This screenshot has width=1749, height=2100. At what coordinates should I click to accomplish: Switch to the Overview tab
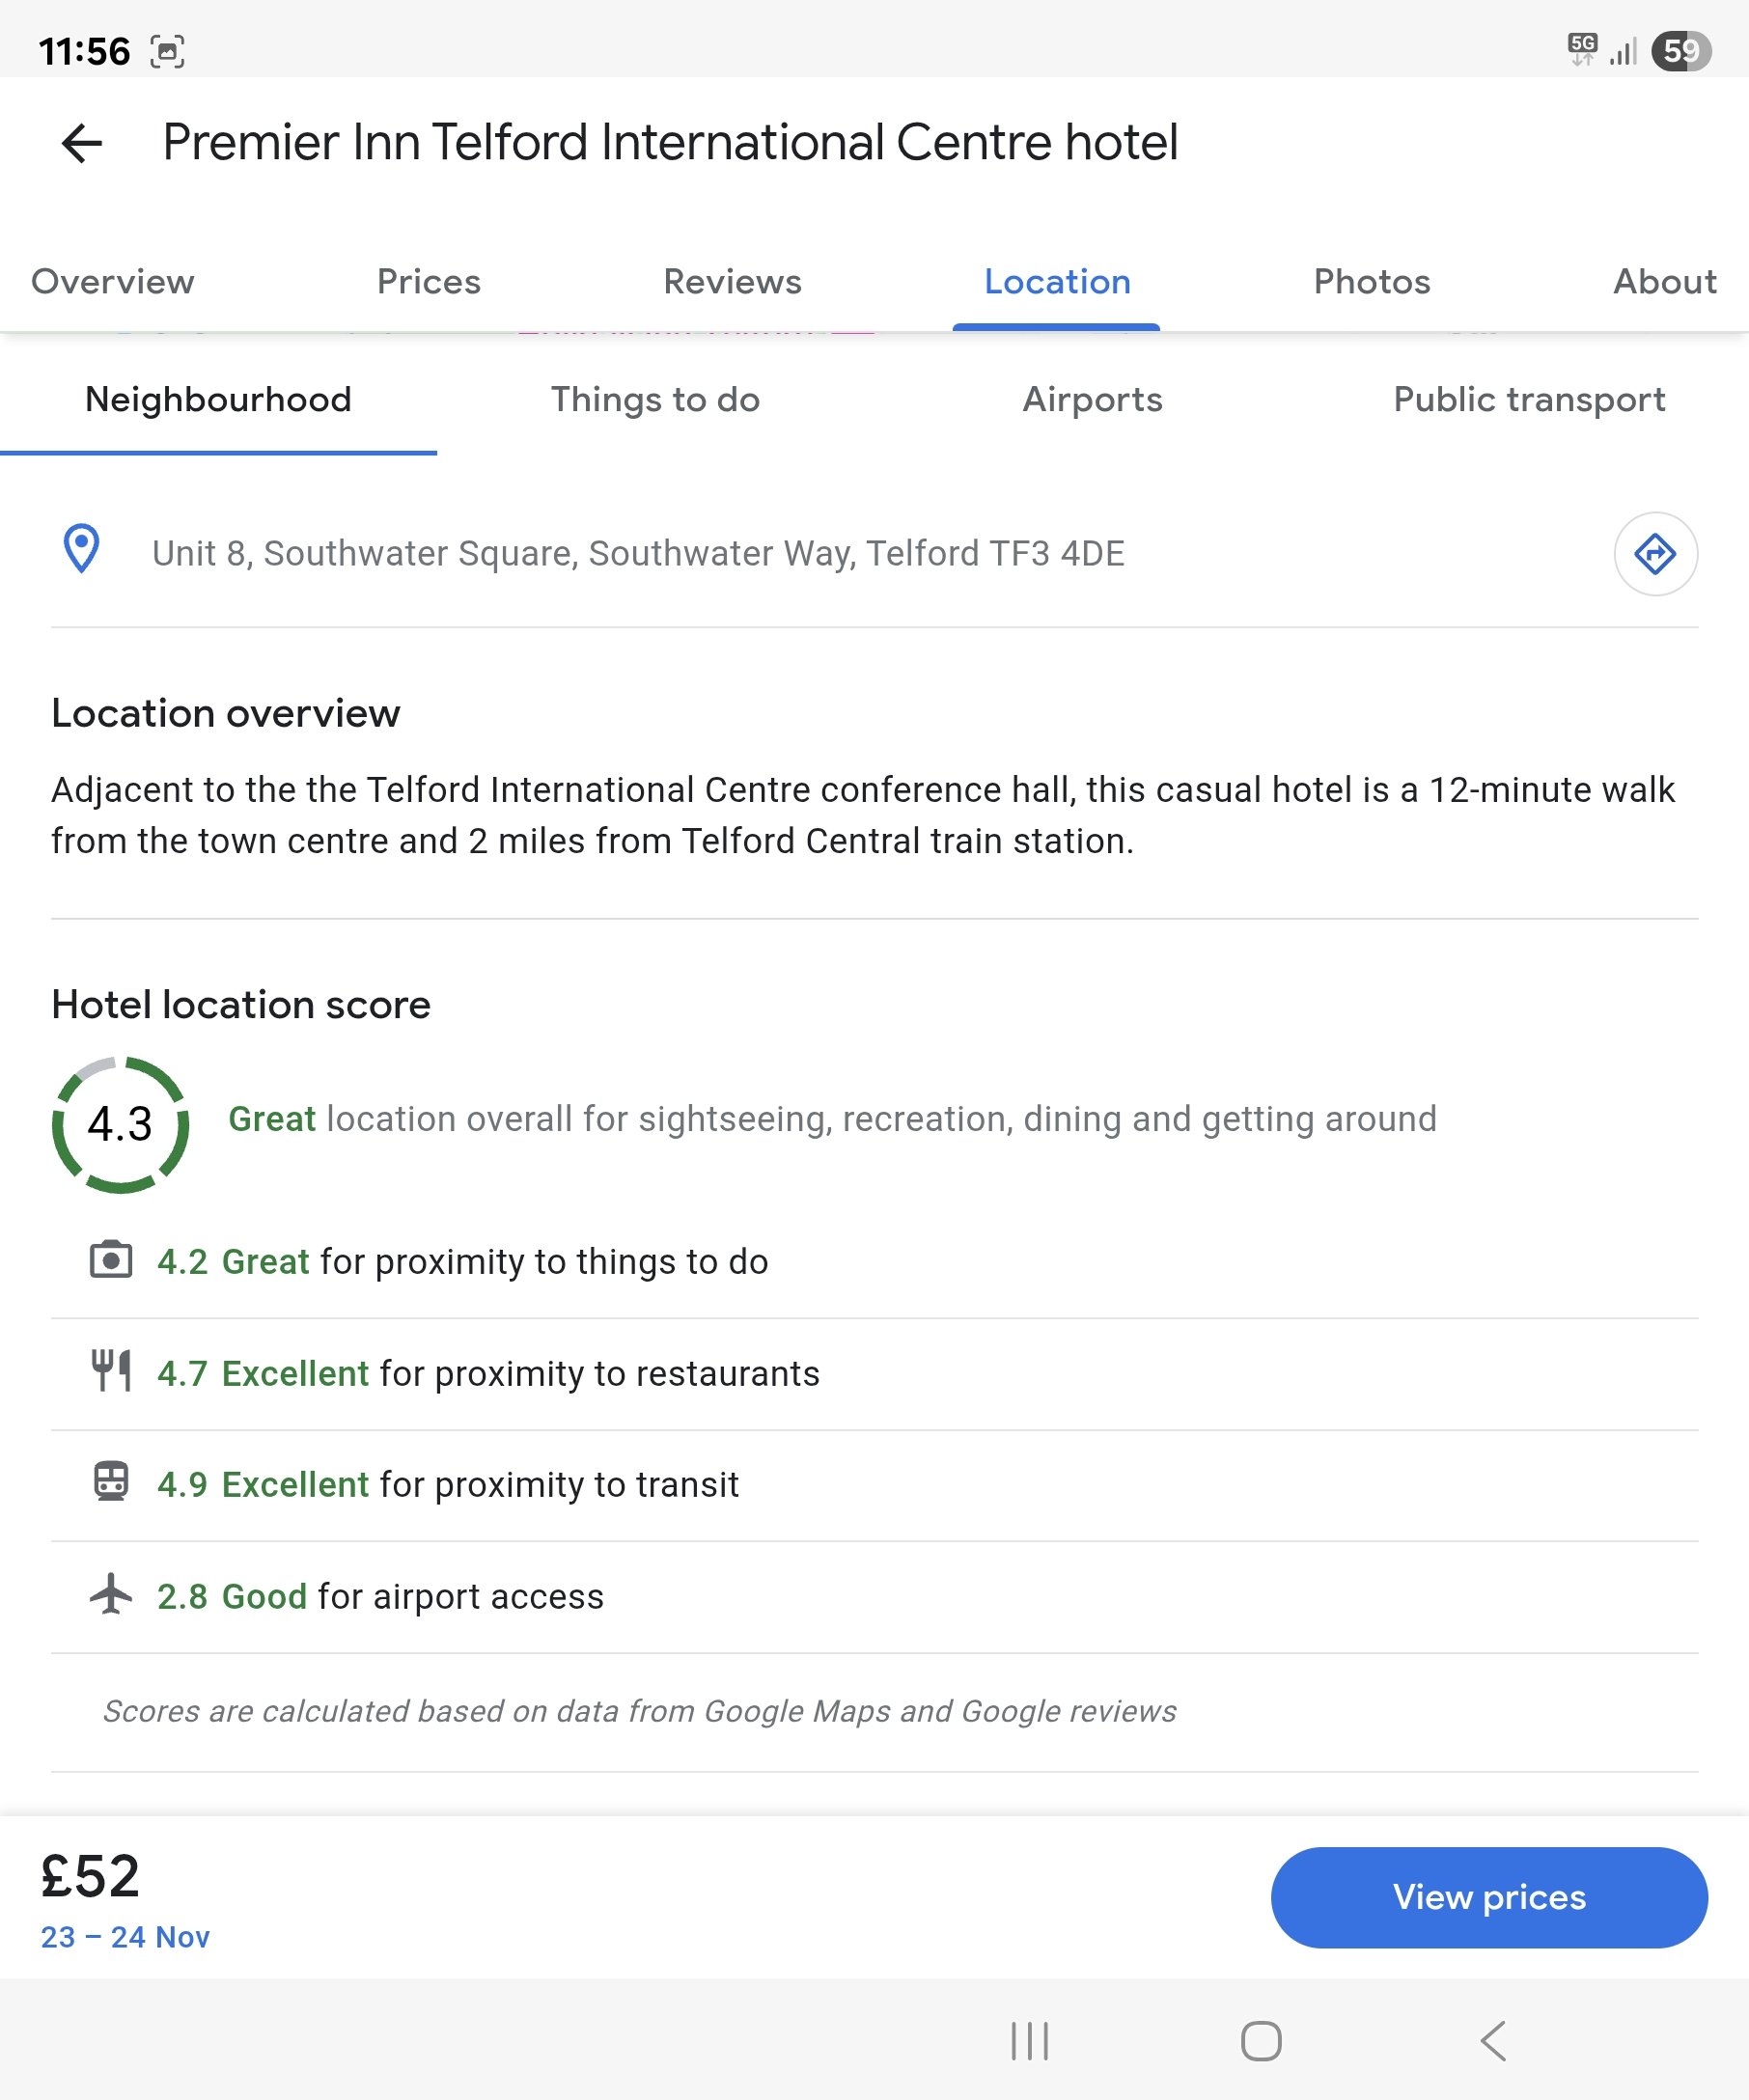coord(113,282)
